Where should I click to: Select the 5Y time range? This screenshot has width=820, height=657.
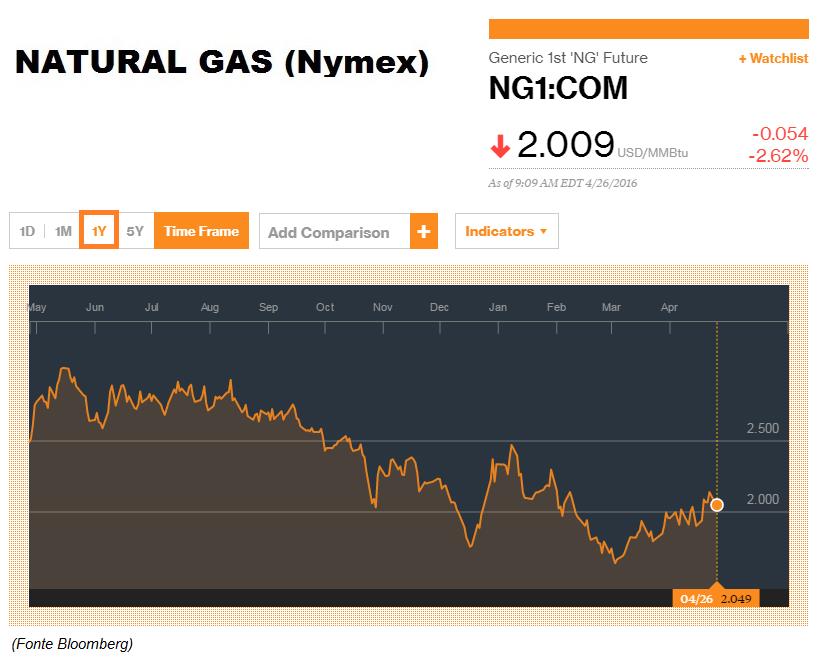coord(135,231)
